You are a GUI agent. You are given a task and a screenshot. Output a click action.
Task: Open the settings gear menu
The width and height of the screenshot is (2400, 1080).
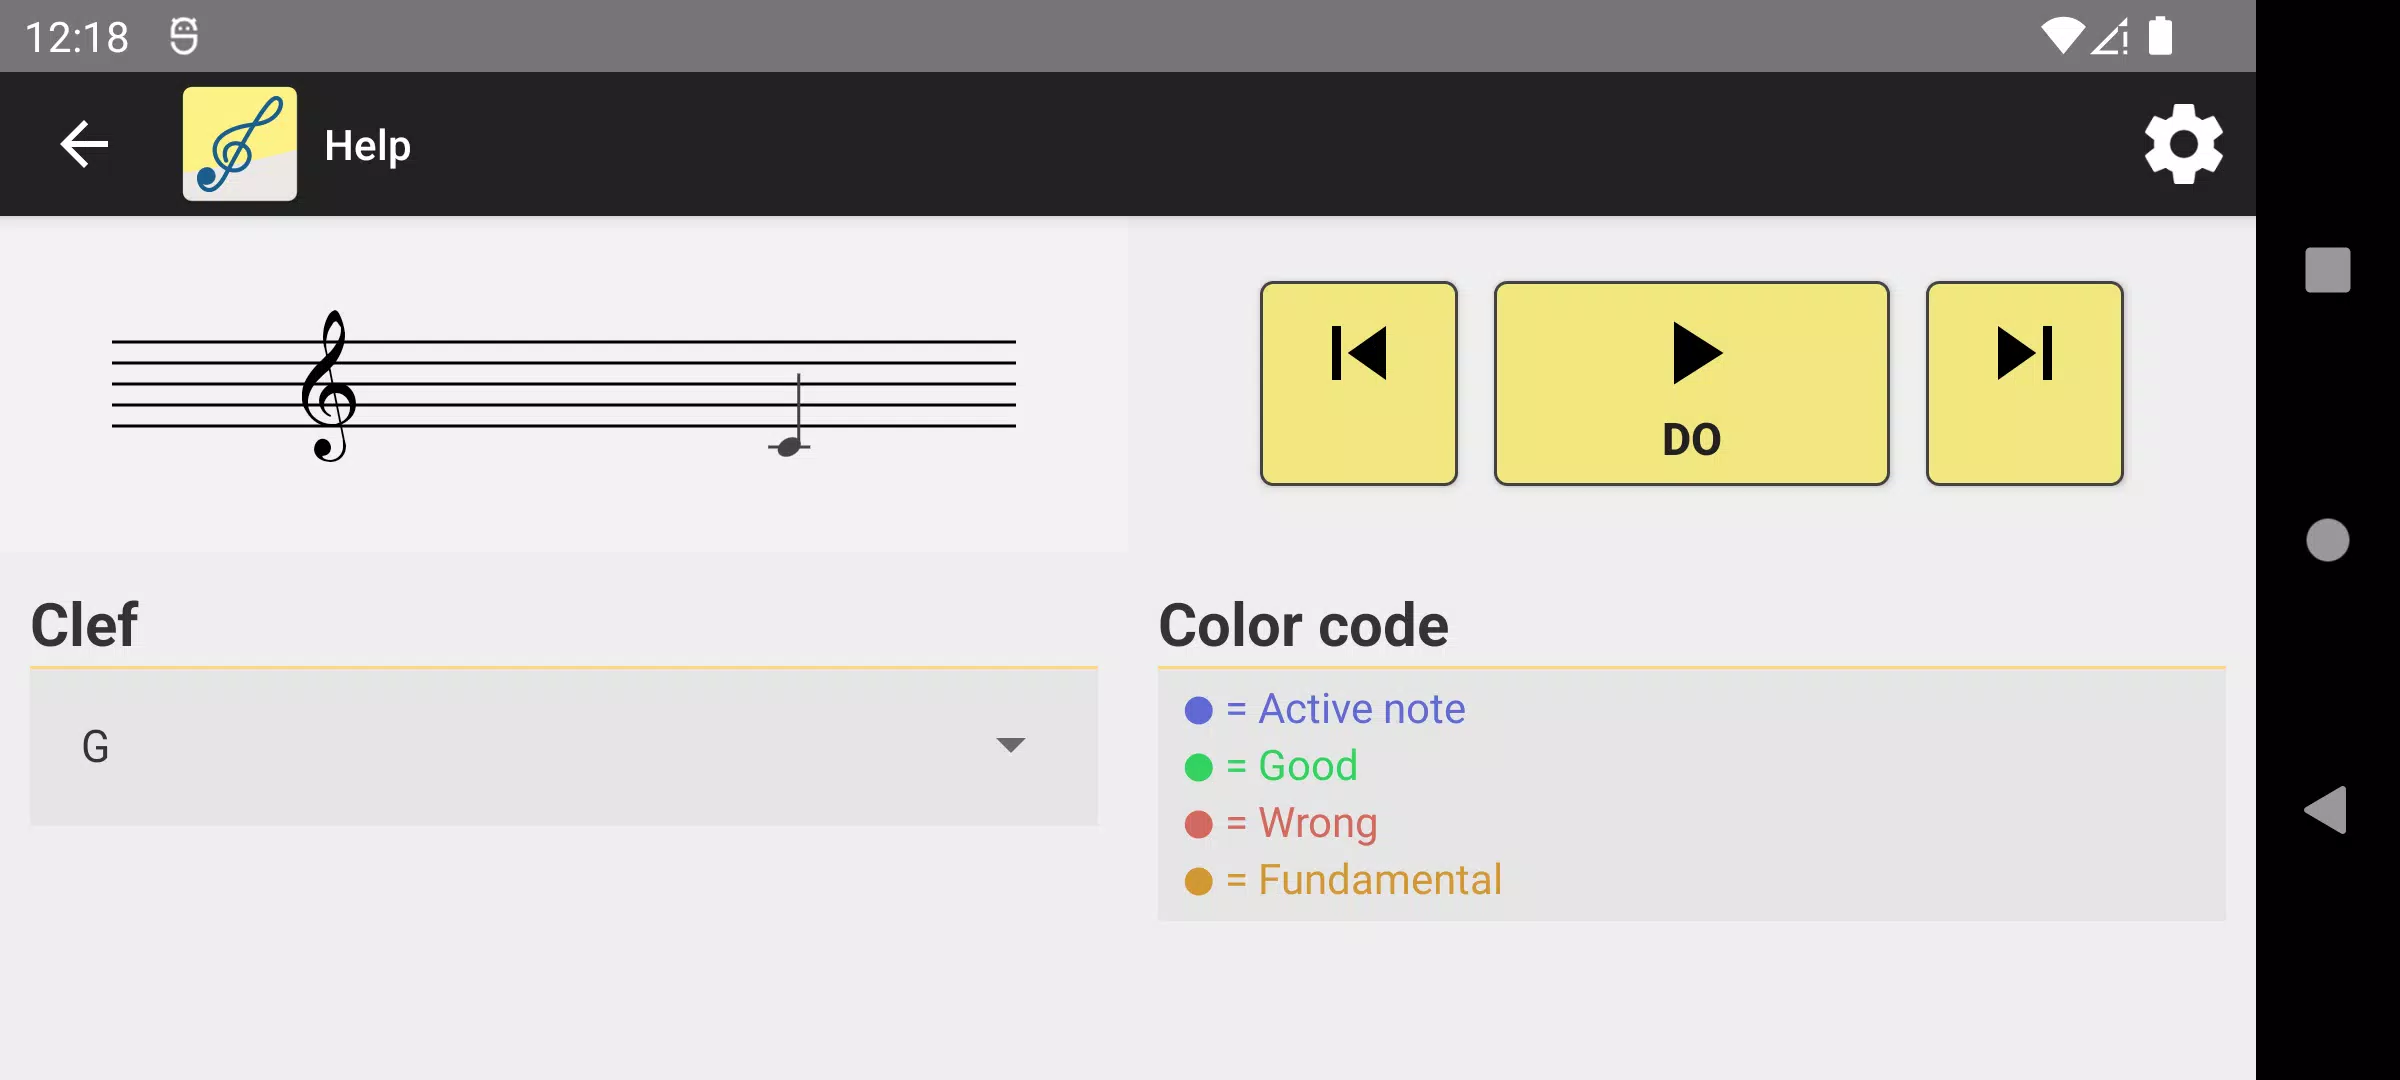coord(2181,144)
